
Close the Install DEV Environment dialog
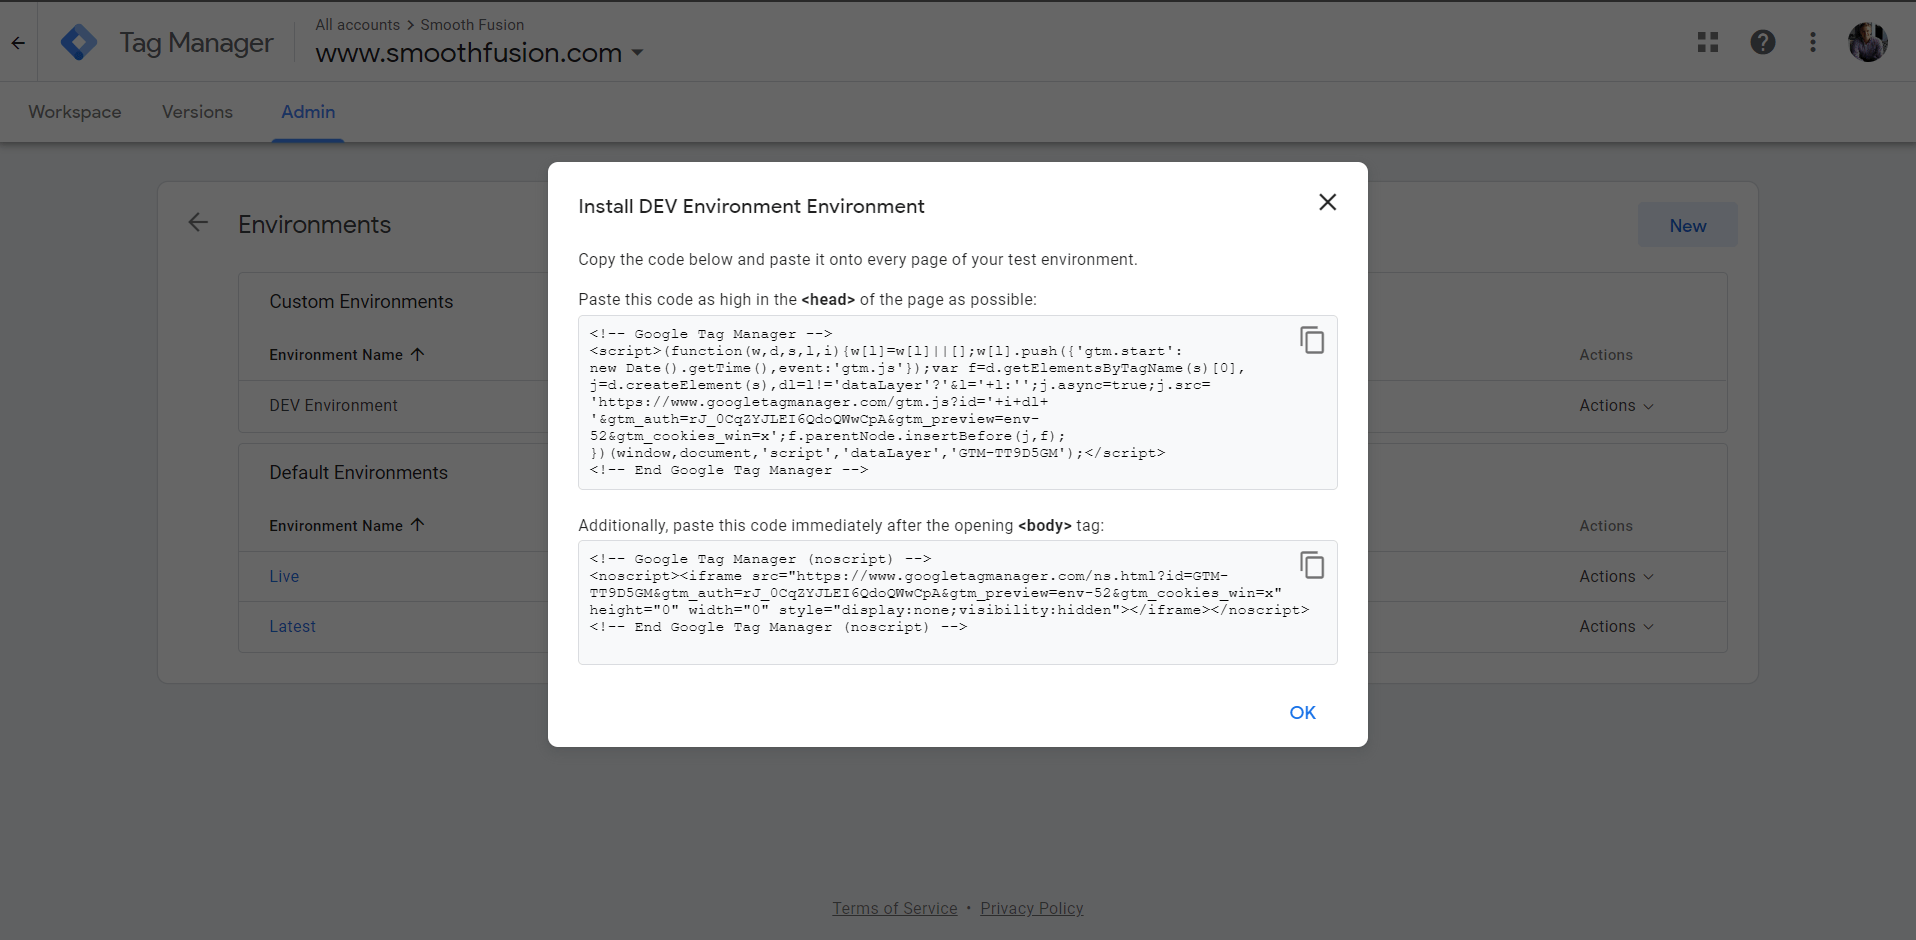coord(1327,202)
